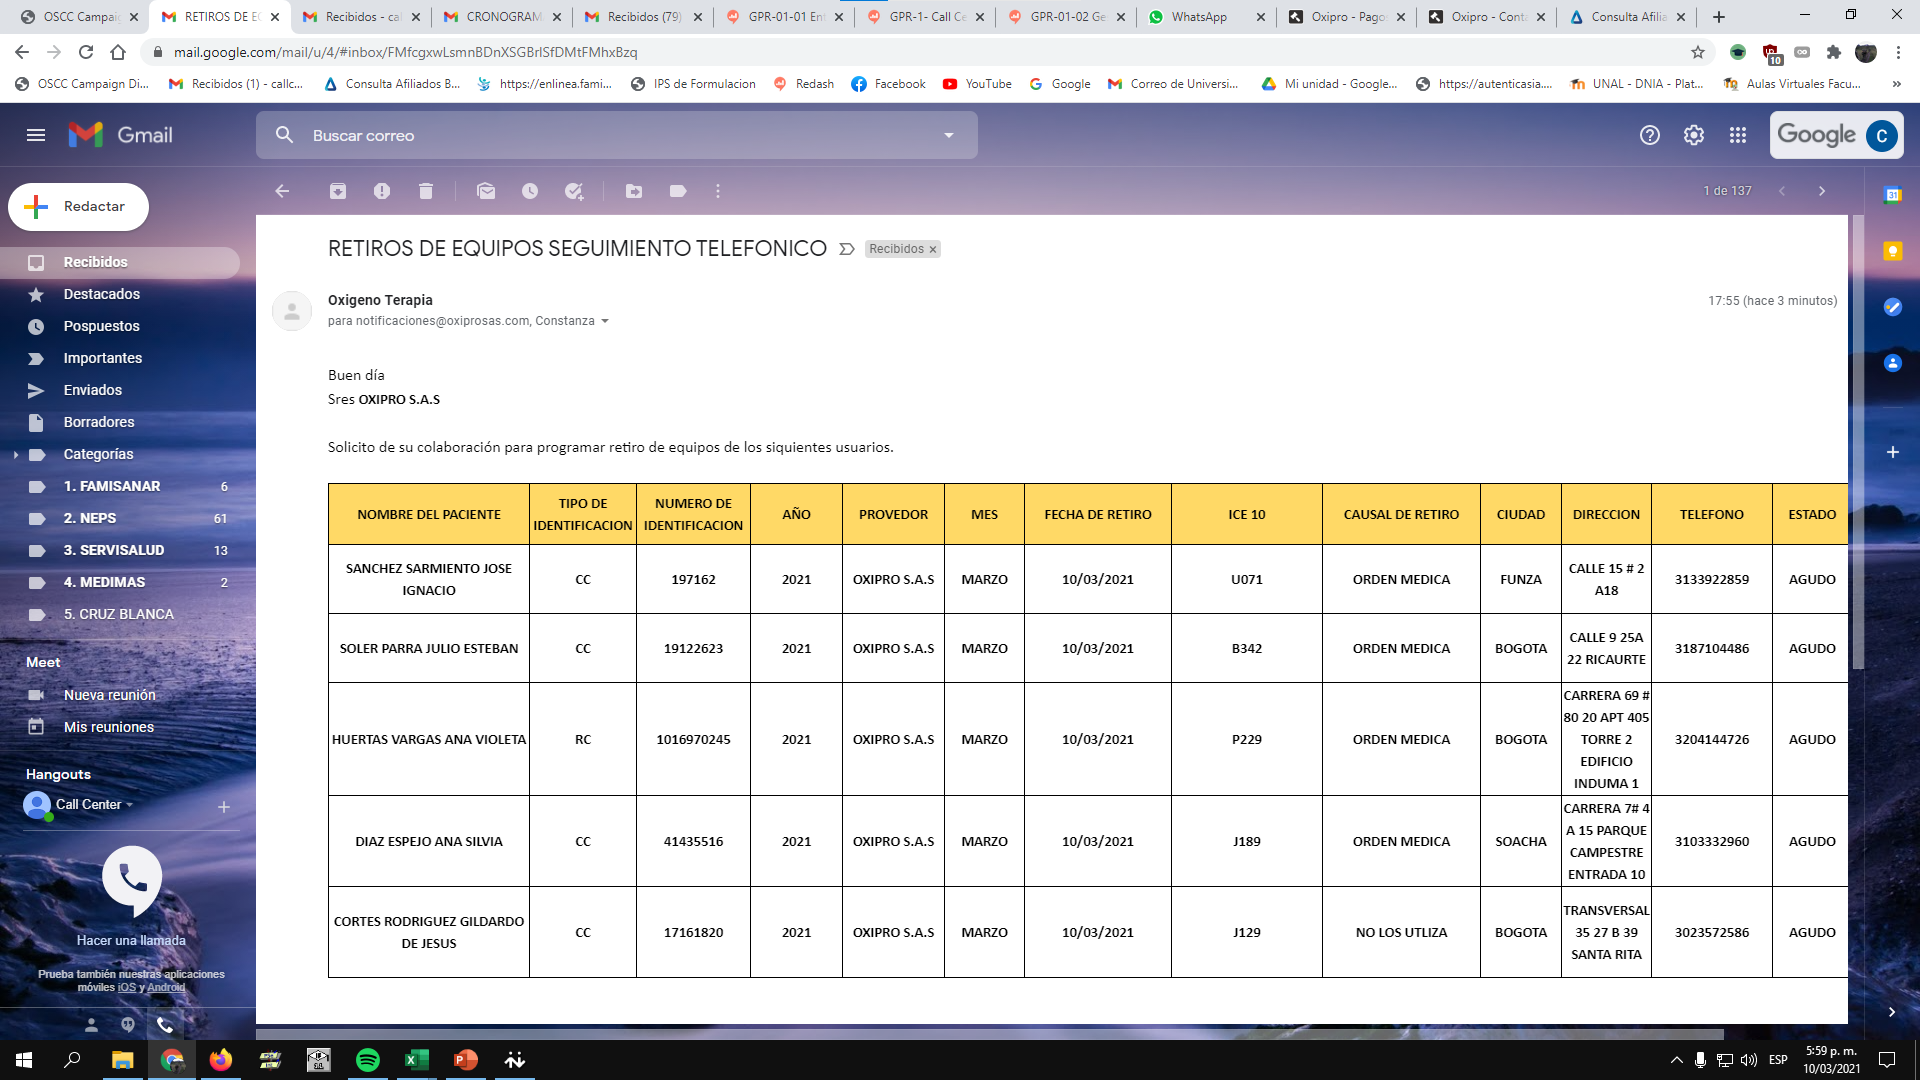The height and width of the screenshot is (1080, 1920).
Task: Open the Google account avatar C
Action: pyautogui.click(x=1882, y=135)
